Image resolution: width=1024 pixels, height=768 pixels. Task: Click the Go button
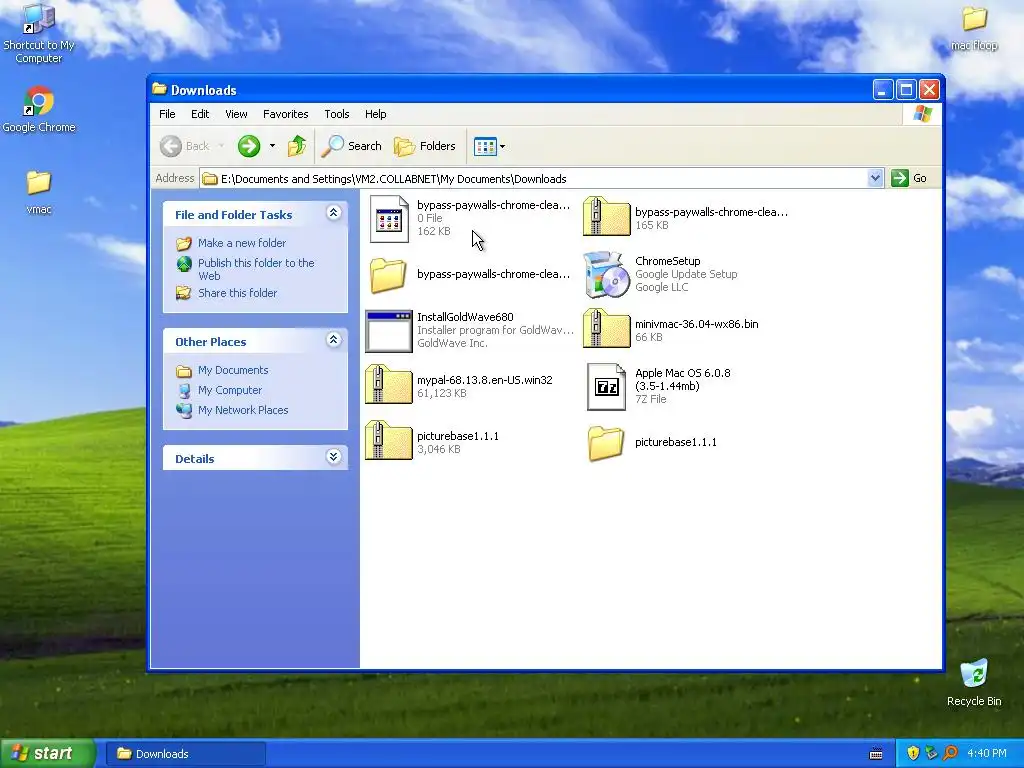click(x=908, y=178)
